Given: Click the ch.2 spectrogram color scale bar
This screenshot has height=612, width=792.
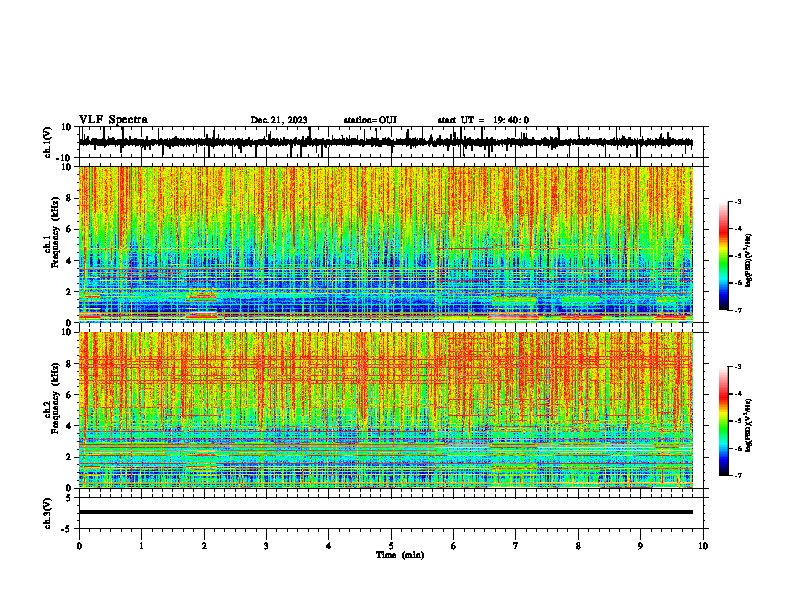Looking at the screenshot, I should tap(724, 421).
